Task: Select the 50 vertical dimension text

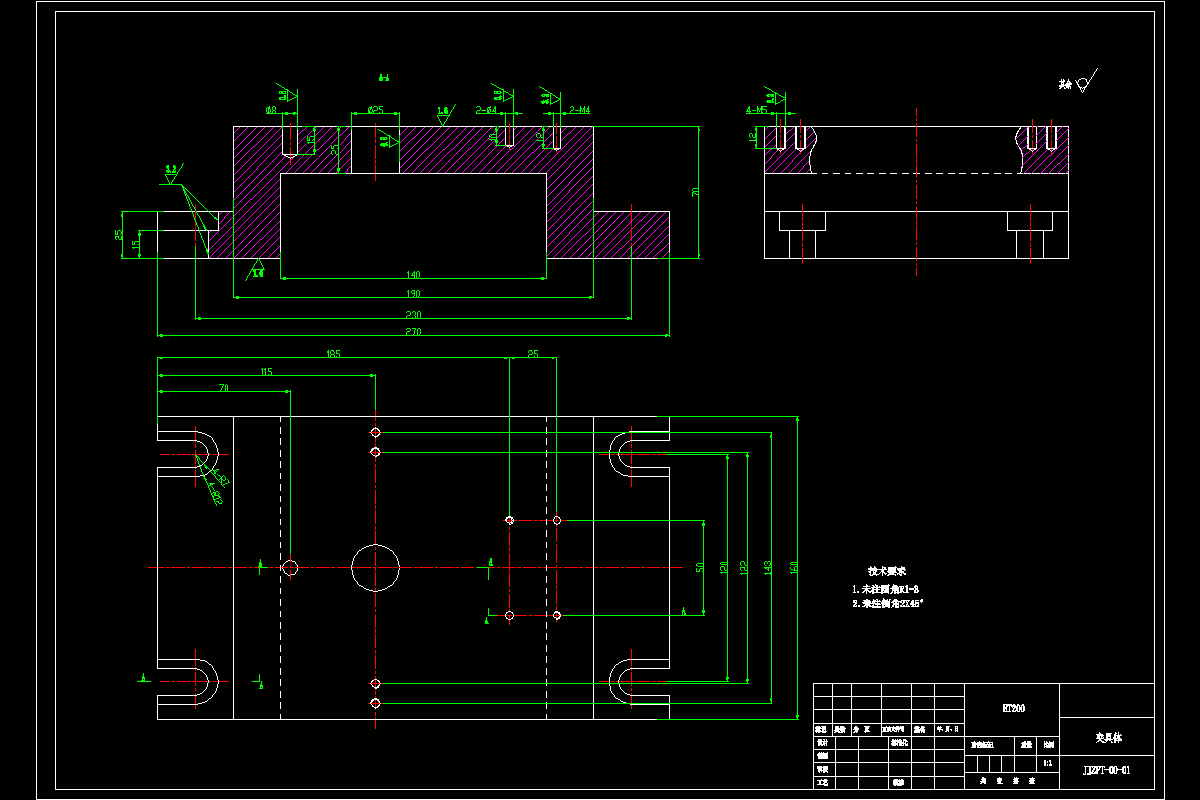Action: tap(700, 566)
